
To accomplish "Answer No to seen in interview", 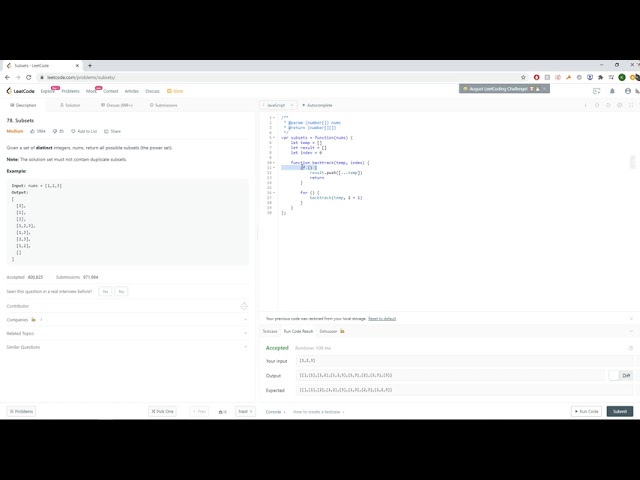I will point(121,291).
